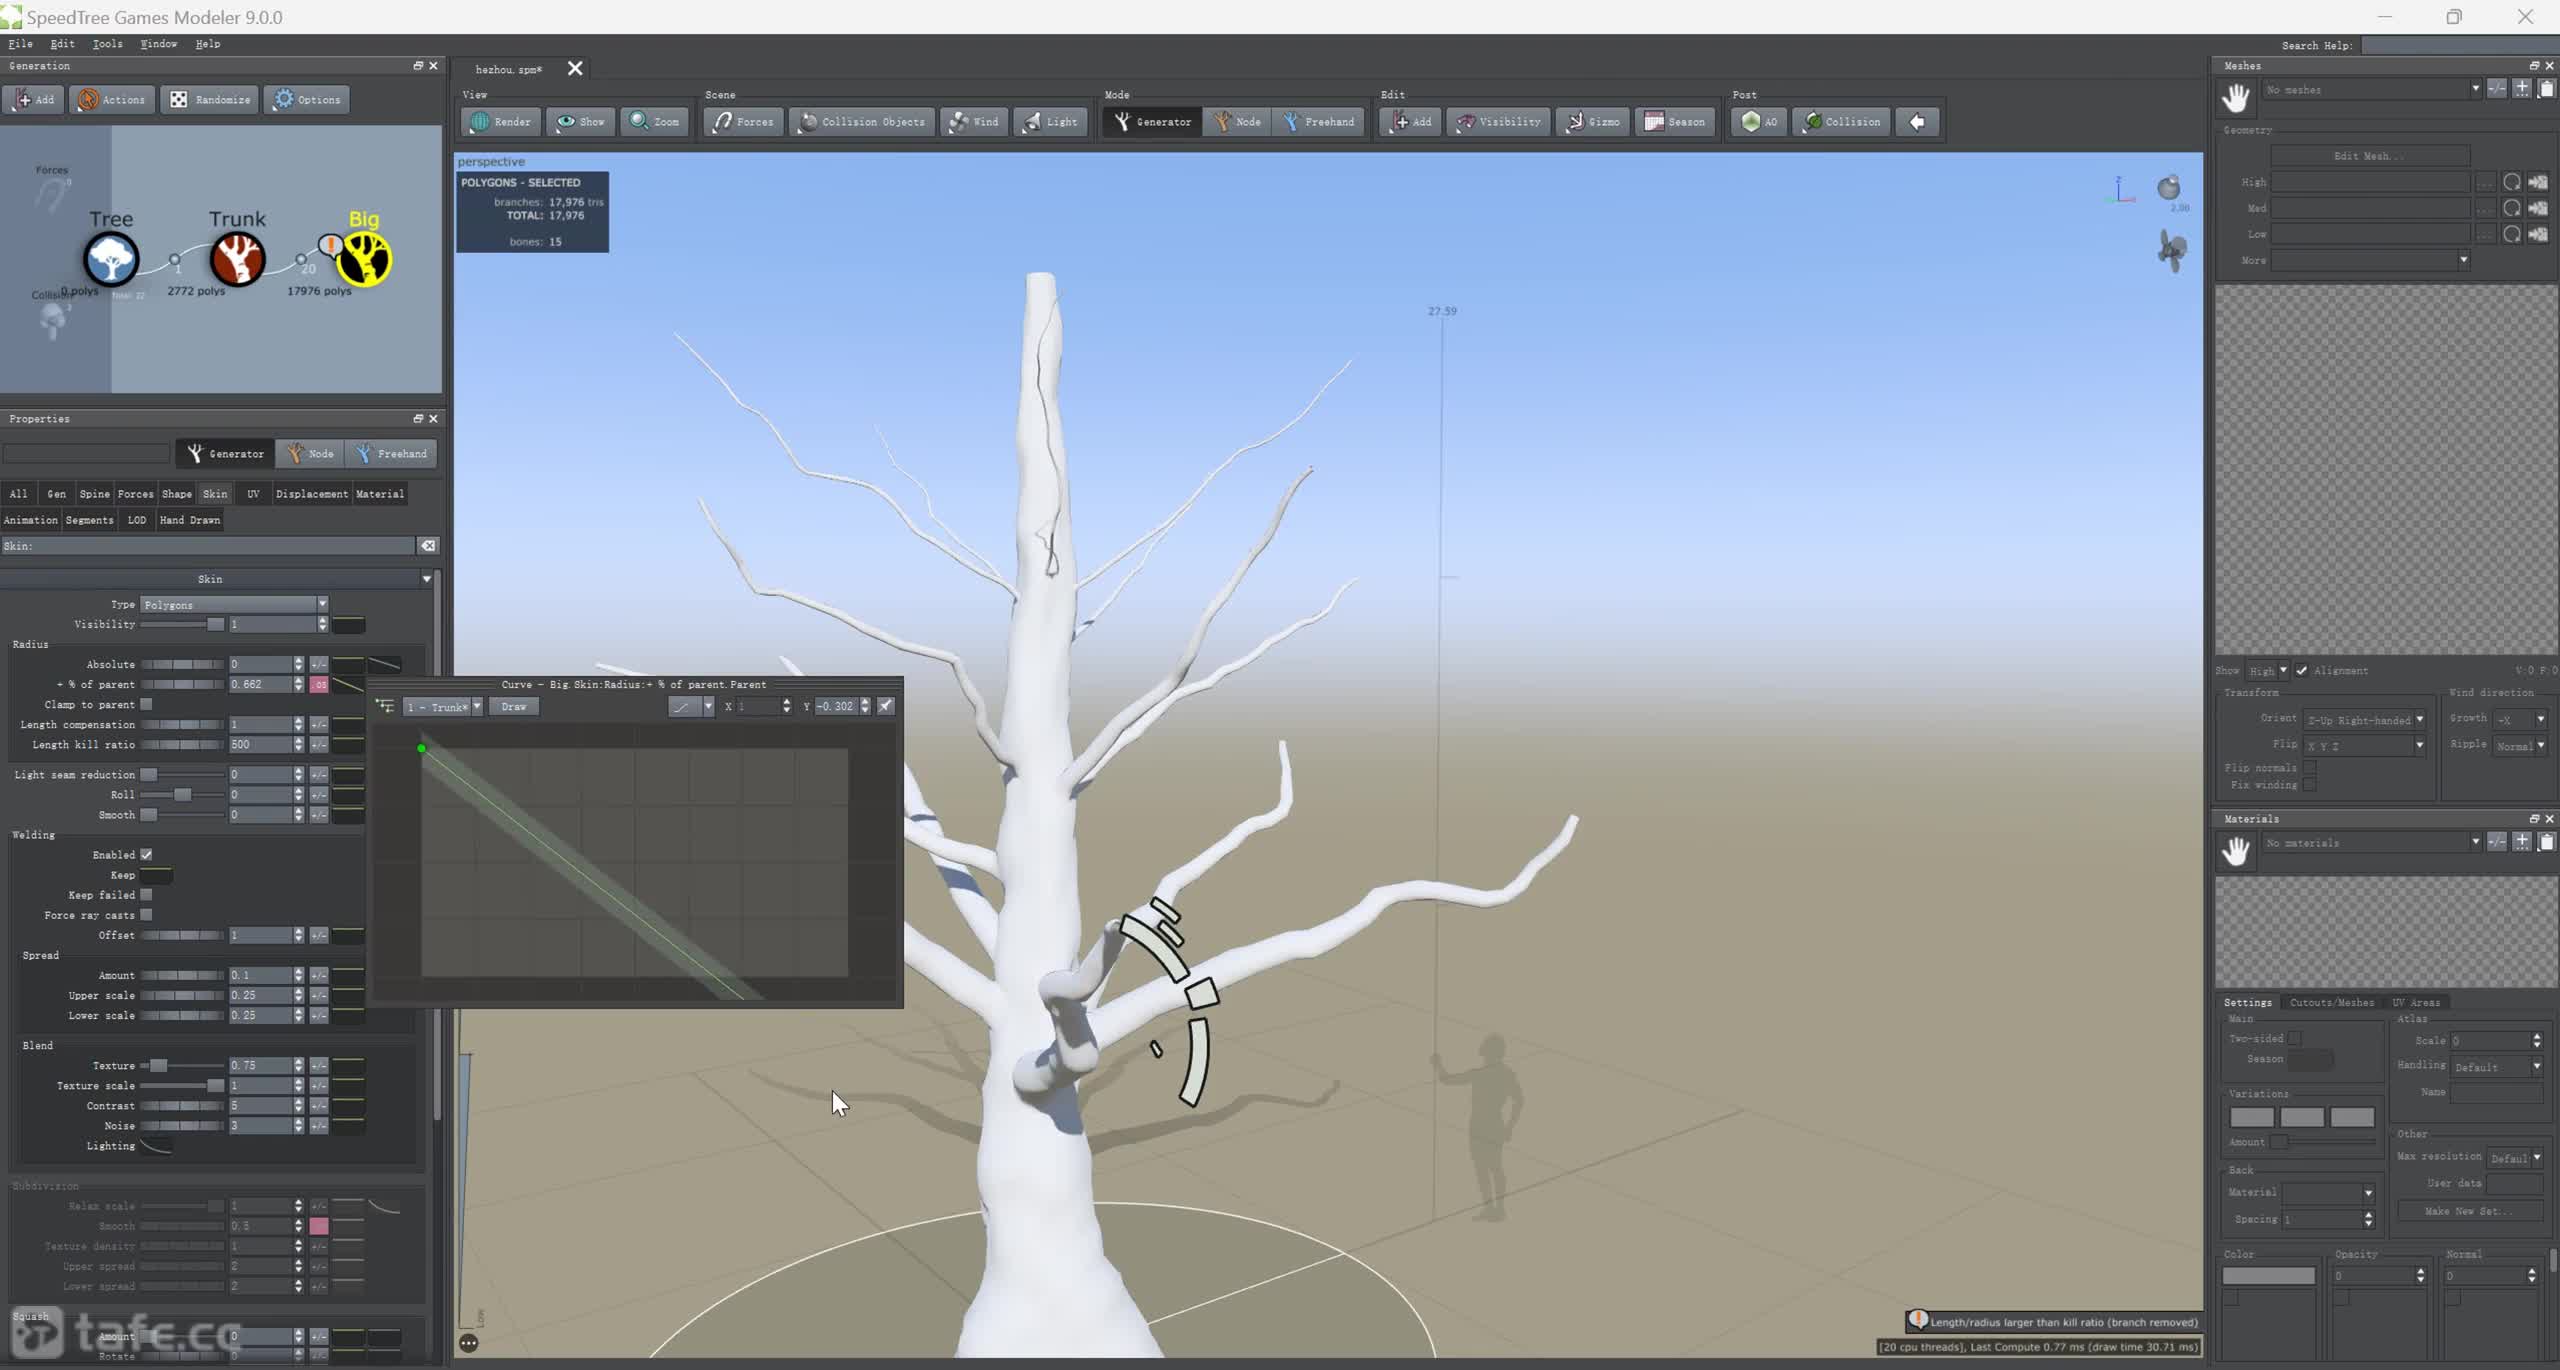The image size is (2560, 1370).
Task: Click the Draw button in curve editor
Action: click(x=514, y=707)
